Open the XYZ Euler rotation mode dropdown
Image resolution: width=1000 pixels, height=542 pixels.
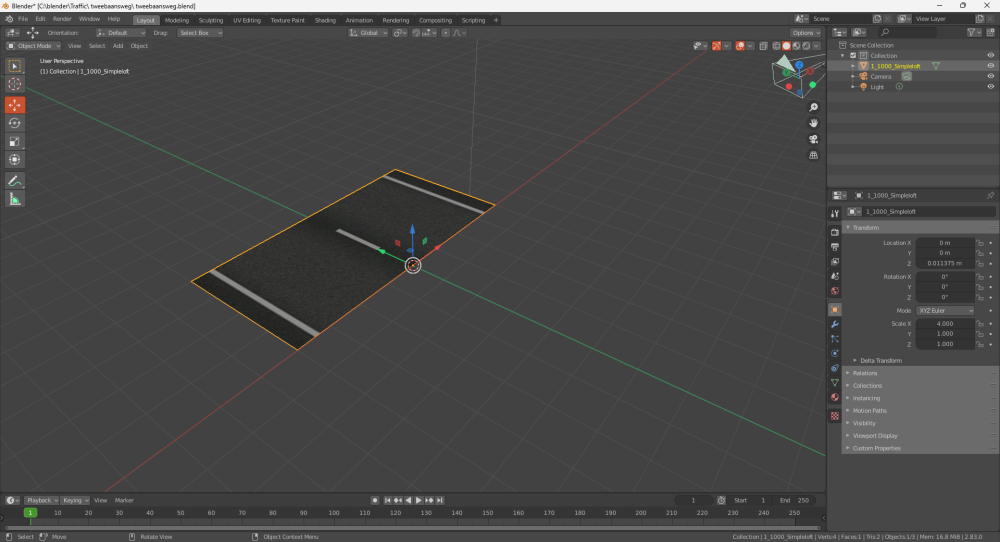[945, 310]
